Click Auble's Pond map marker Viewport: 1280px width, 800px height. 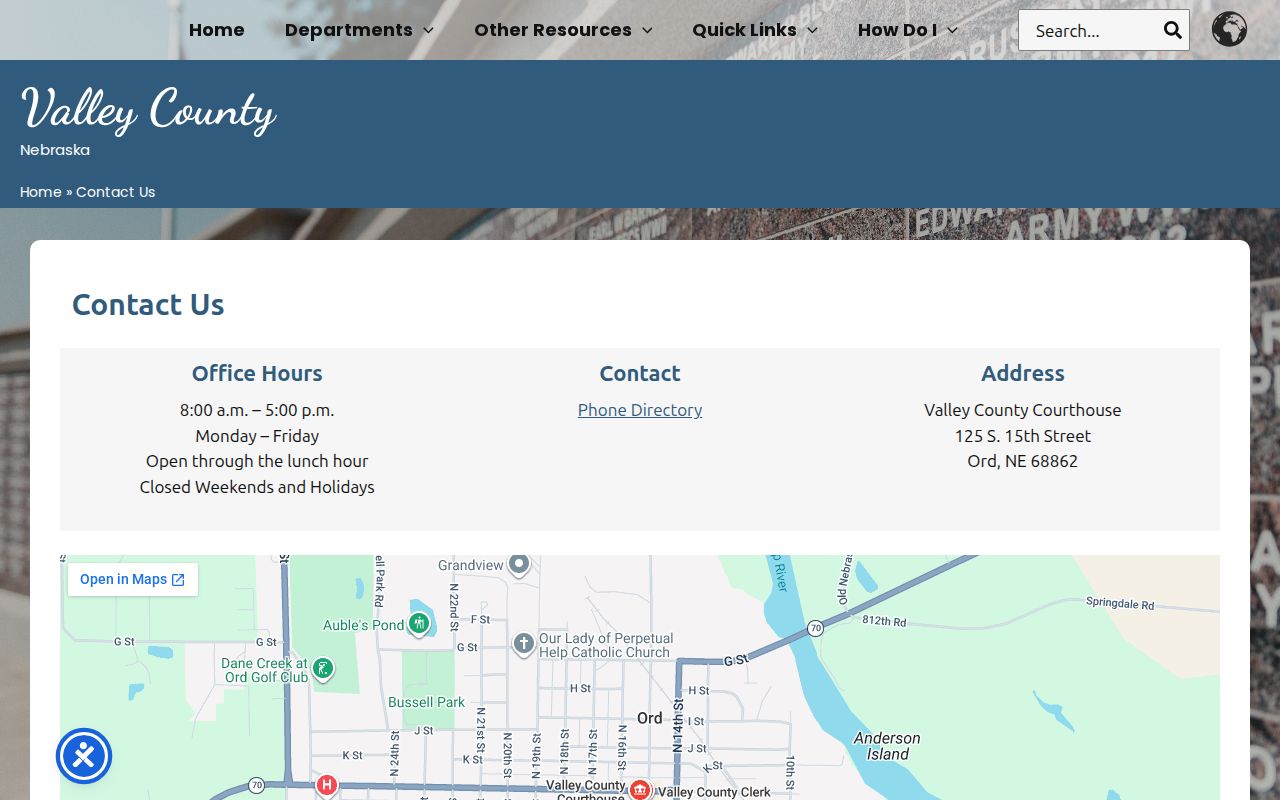point(419,623)
